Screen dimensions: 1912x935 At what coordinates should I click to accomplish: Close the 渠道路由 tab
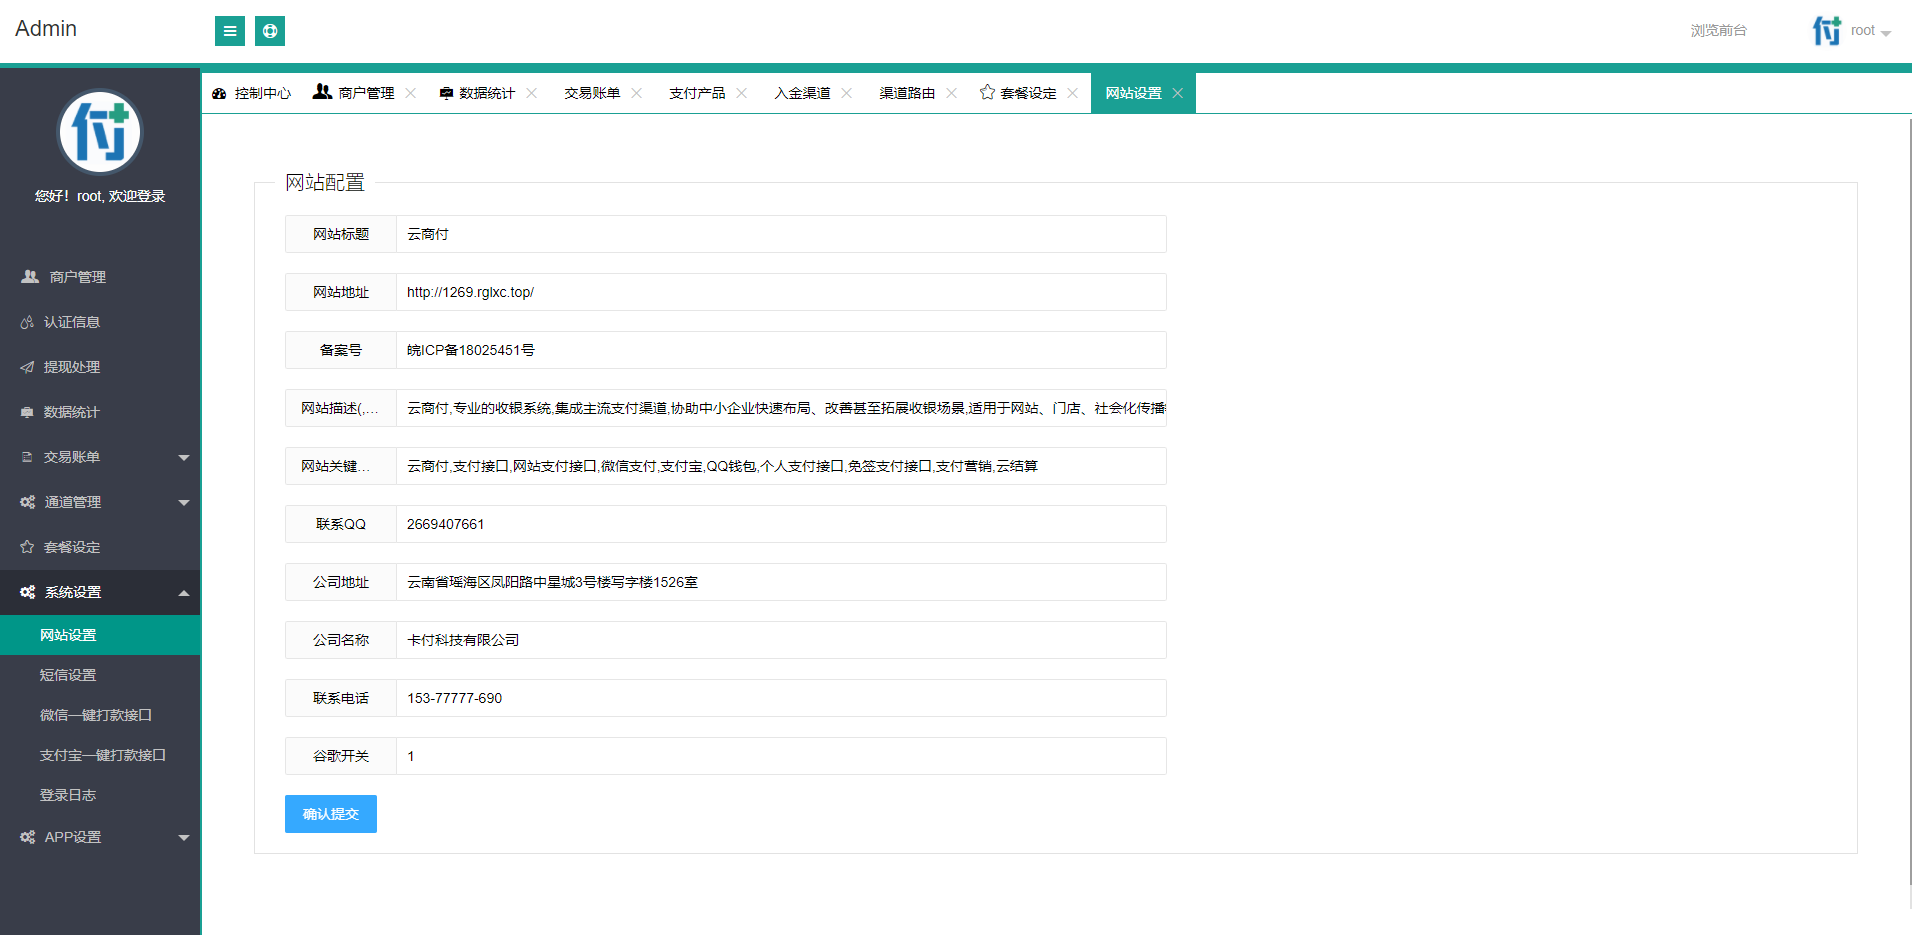[x=952, y=93]
